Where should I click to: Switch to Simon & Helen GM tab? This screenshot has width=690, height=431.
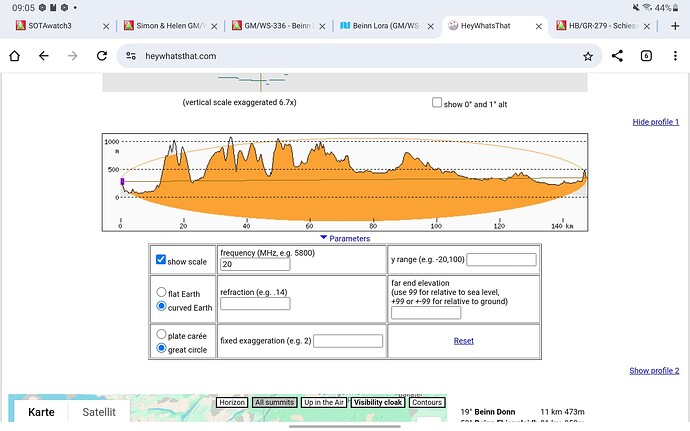(x=163, y=26)
